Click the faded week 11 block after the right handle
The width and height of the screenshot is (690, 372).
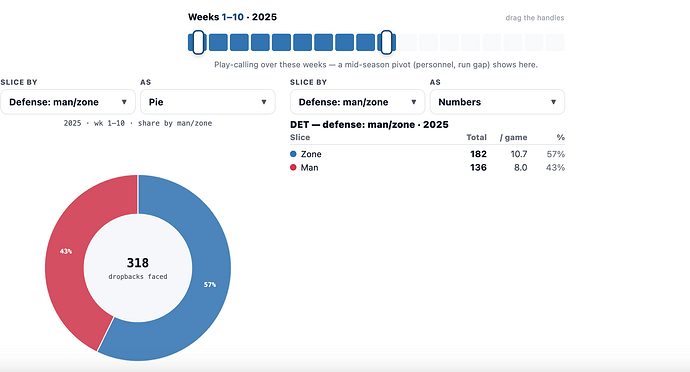tap(407, 42)
